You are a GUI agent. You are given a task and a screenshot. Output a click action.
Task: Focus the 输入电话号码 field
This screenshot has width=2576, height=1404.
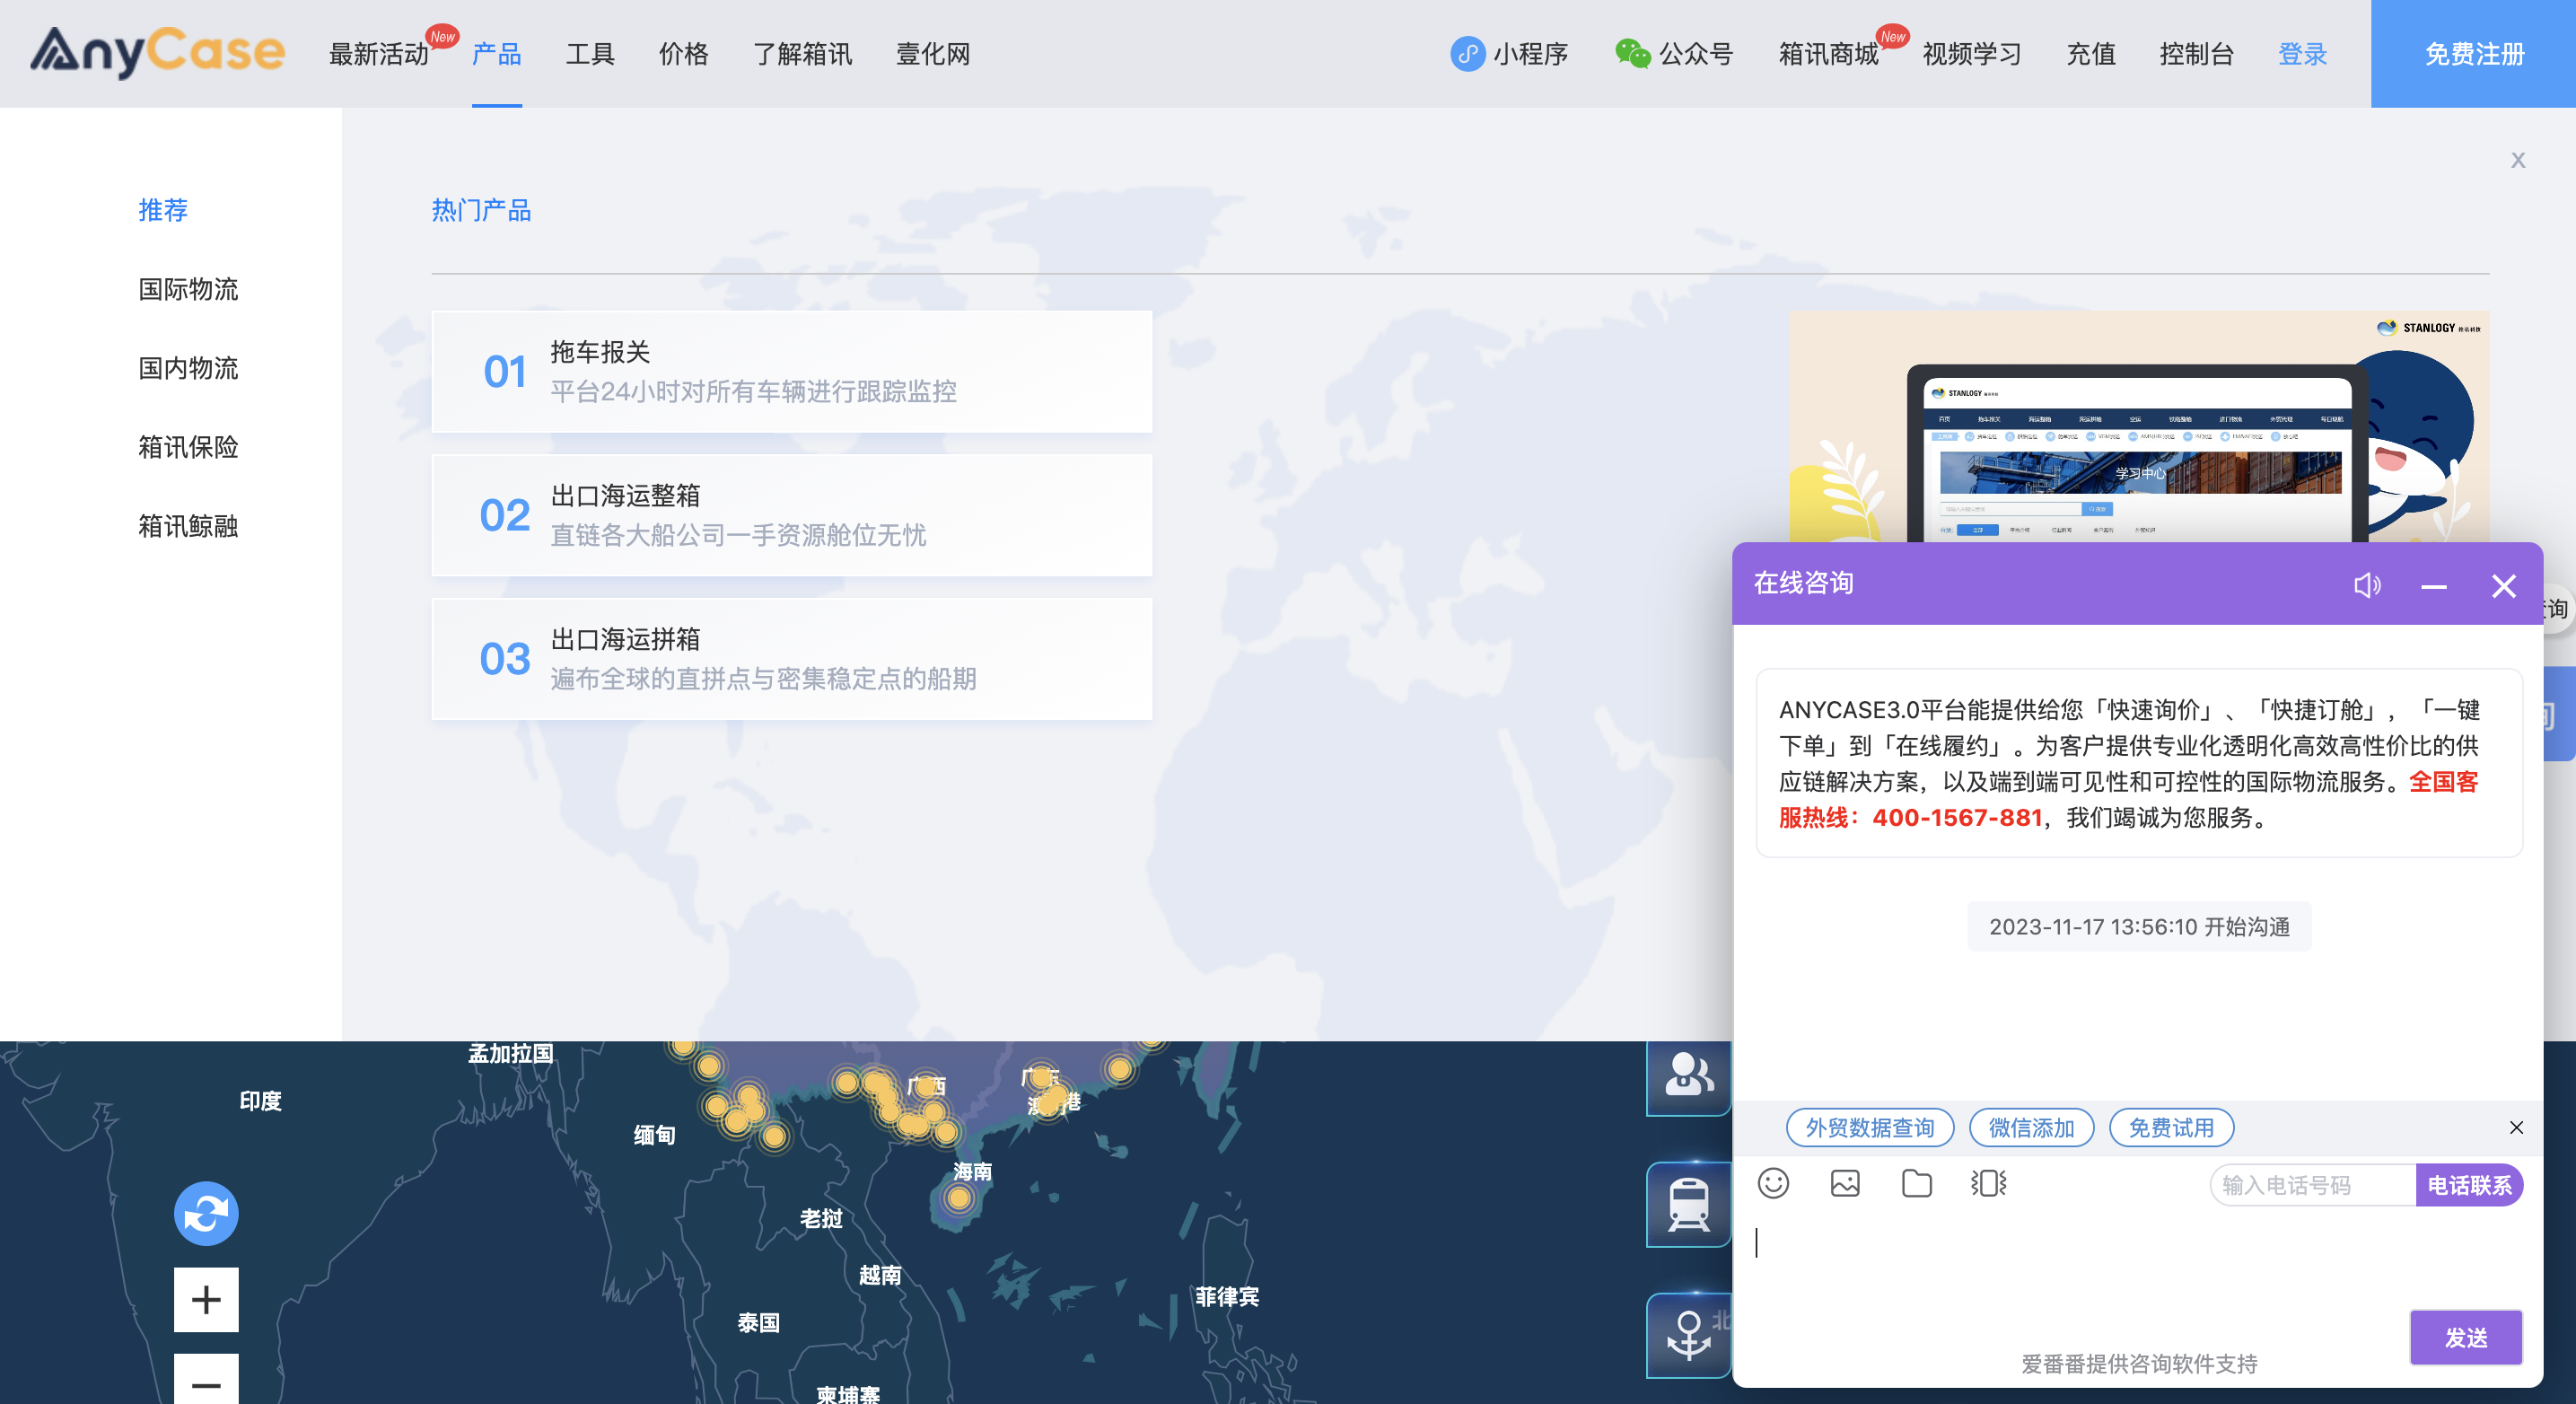pyautogui.click(x=2313, y=1185)
